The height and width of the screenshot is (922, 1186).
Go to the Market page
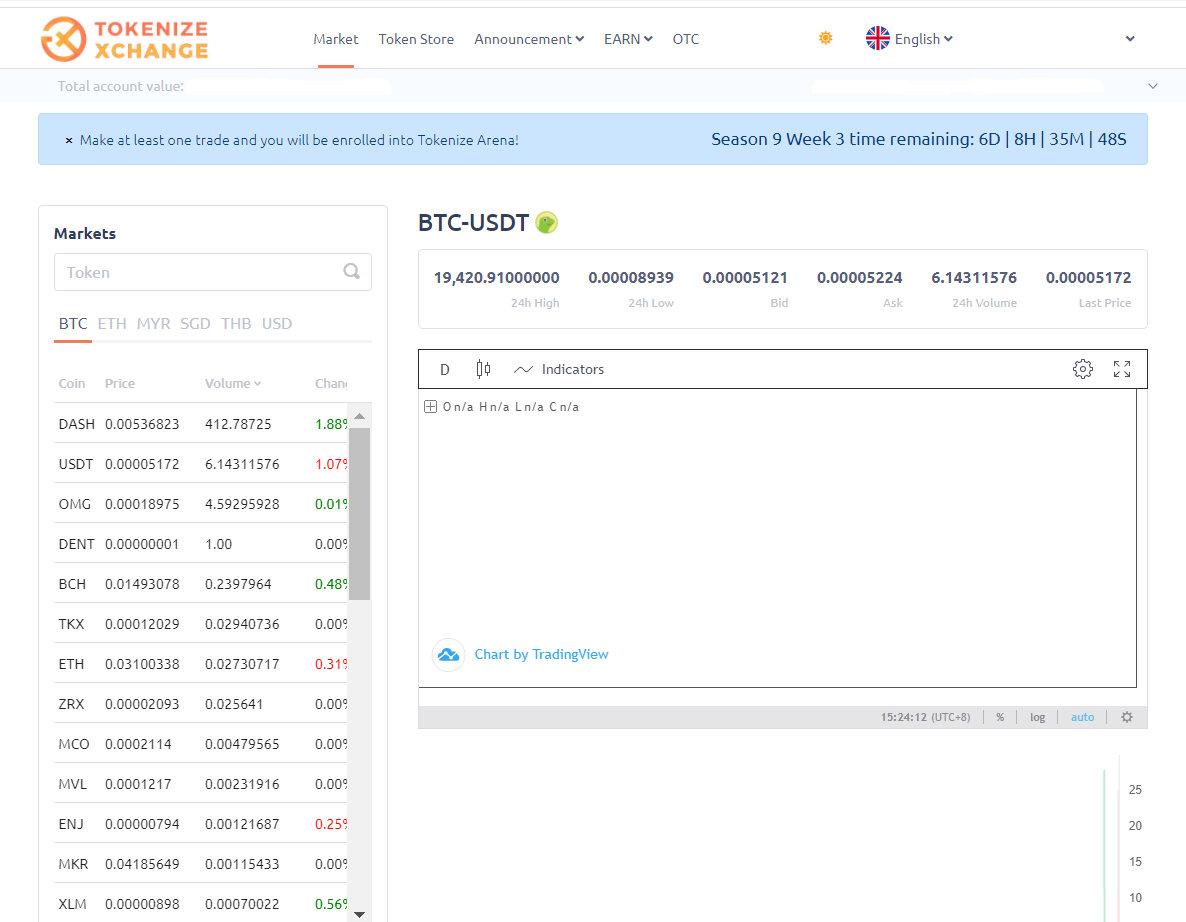click(336, 39)
